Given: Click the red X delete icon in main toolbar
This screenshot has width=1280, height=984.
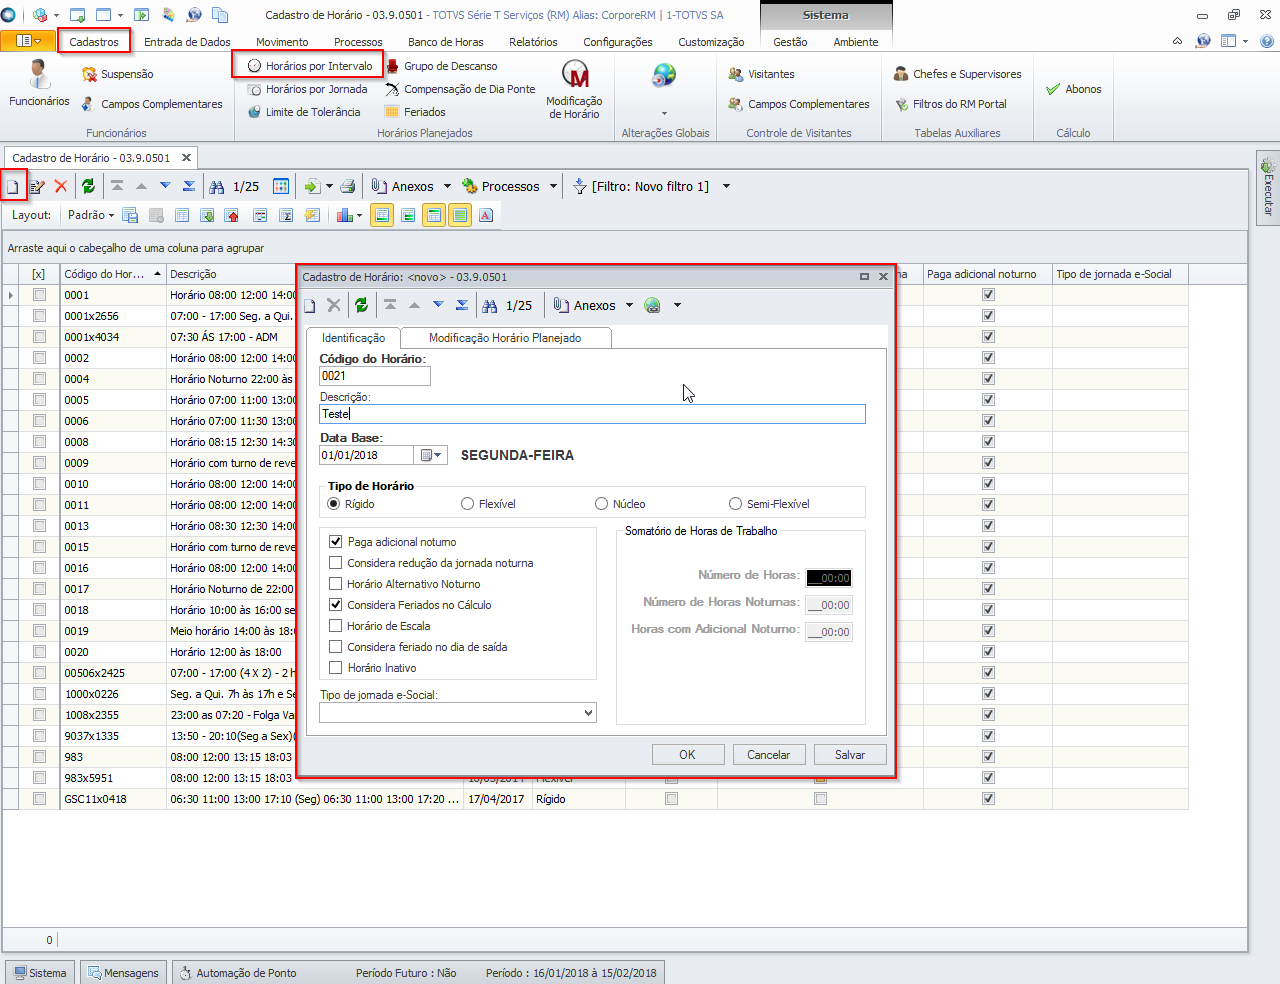Looking at the screenshot, I should (x=61, y=187).
